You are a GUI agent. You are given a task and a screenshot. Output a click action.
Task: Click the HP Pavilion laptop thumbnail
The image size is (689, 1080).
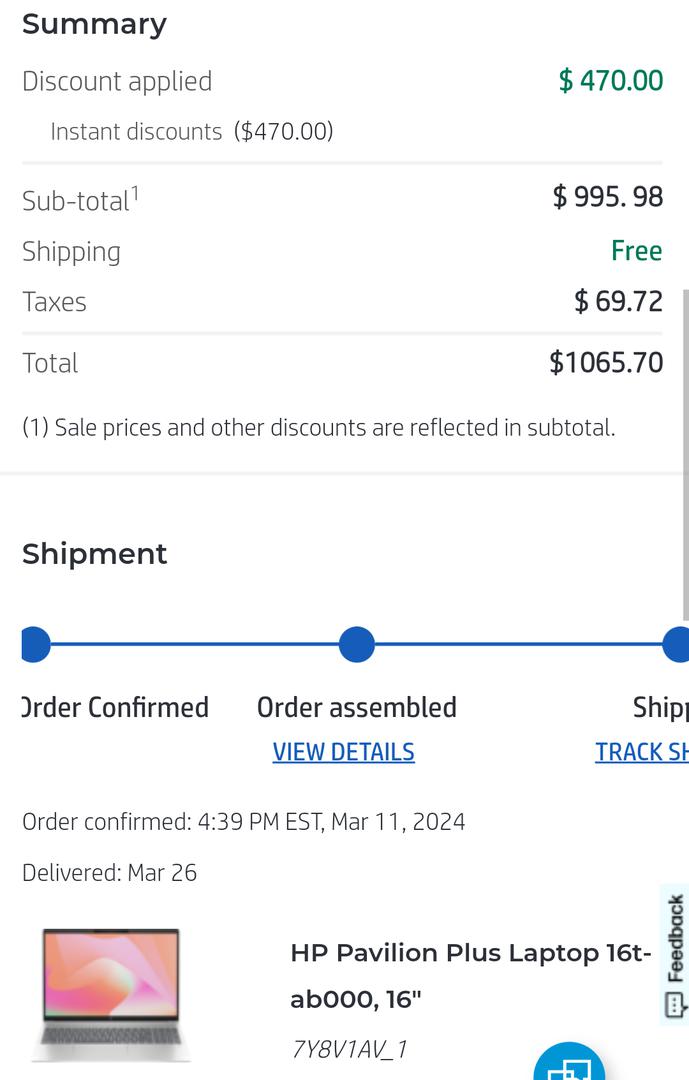[111, 994]
